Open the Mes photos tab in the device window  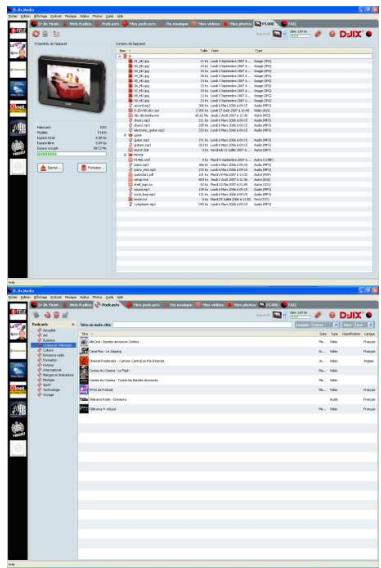coord(238,24)
